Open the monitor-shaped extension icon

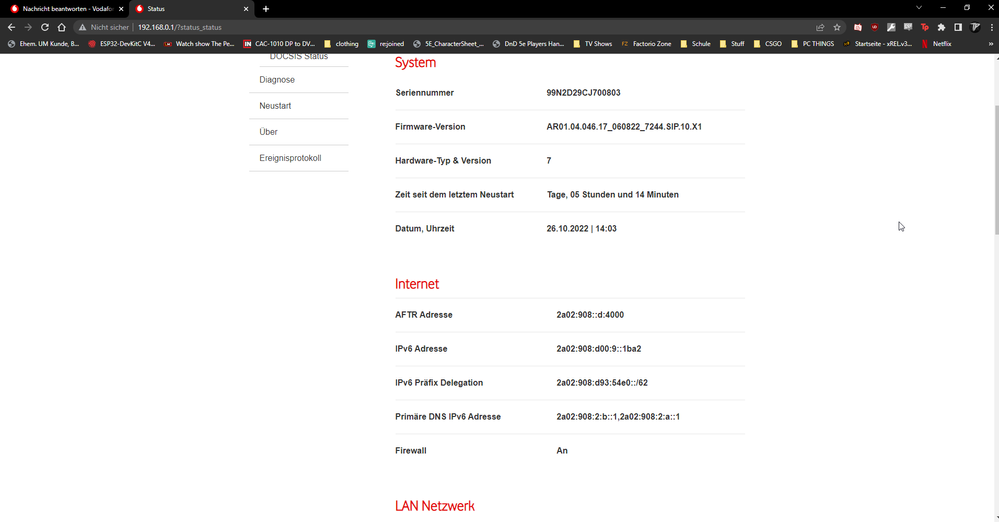(x=908, y=27)
